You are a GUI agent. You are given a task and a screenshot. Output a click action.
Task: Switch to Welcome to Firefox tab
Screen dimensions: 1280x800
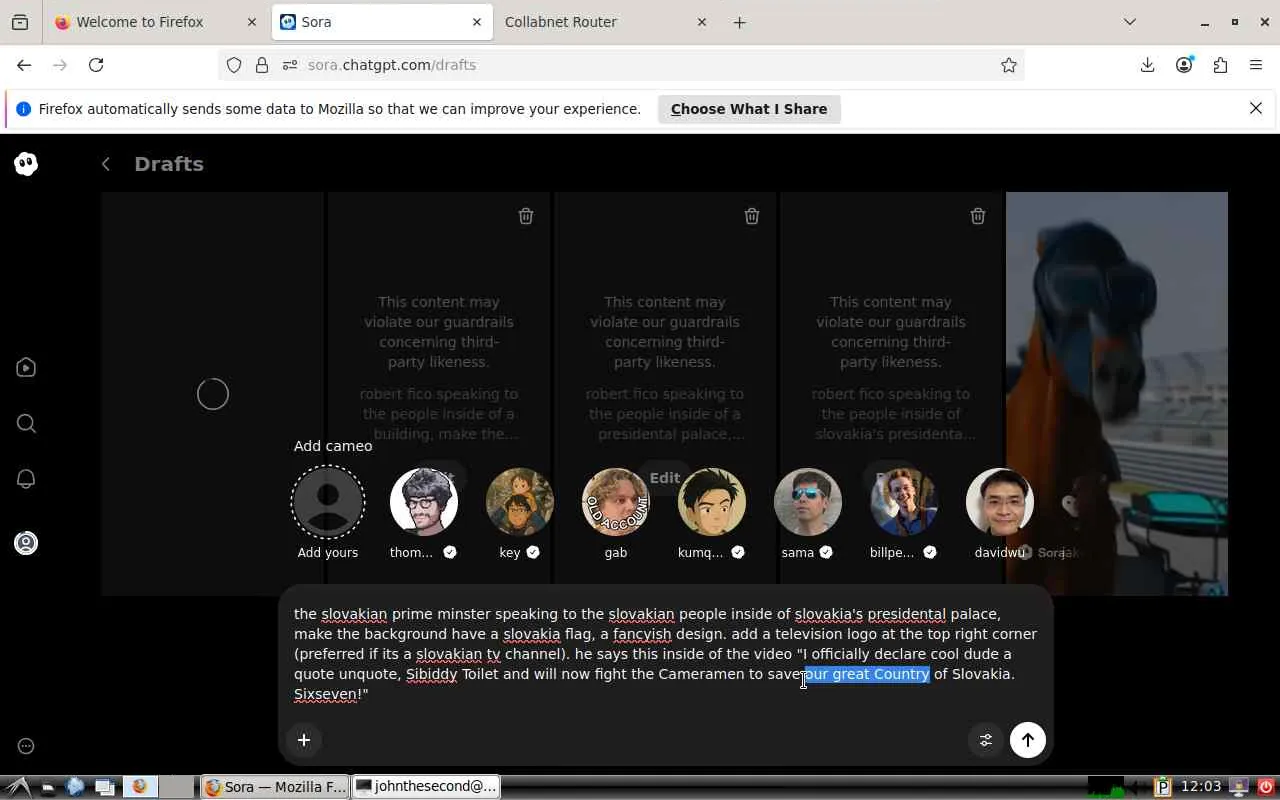pos(157,22)
